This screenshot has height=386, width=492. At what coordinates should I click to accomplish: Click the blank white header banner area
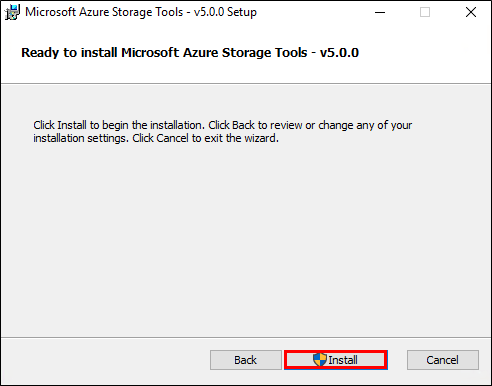[423, 53]
